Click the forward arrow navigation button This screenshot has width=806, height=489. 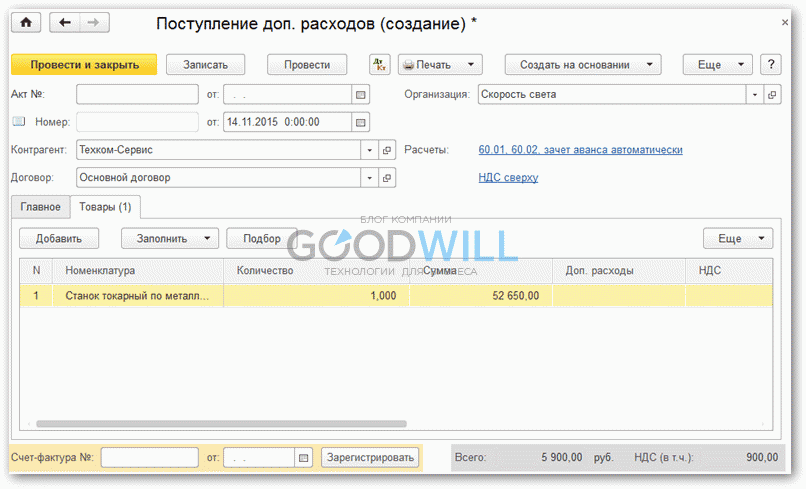93,22
